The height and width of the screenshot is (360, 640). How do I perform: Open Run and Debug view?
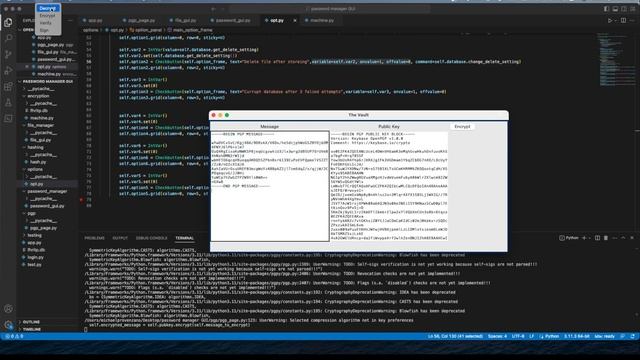point(8,71)
